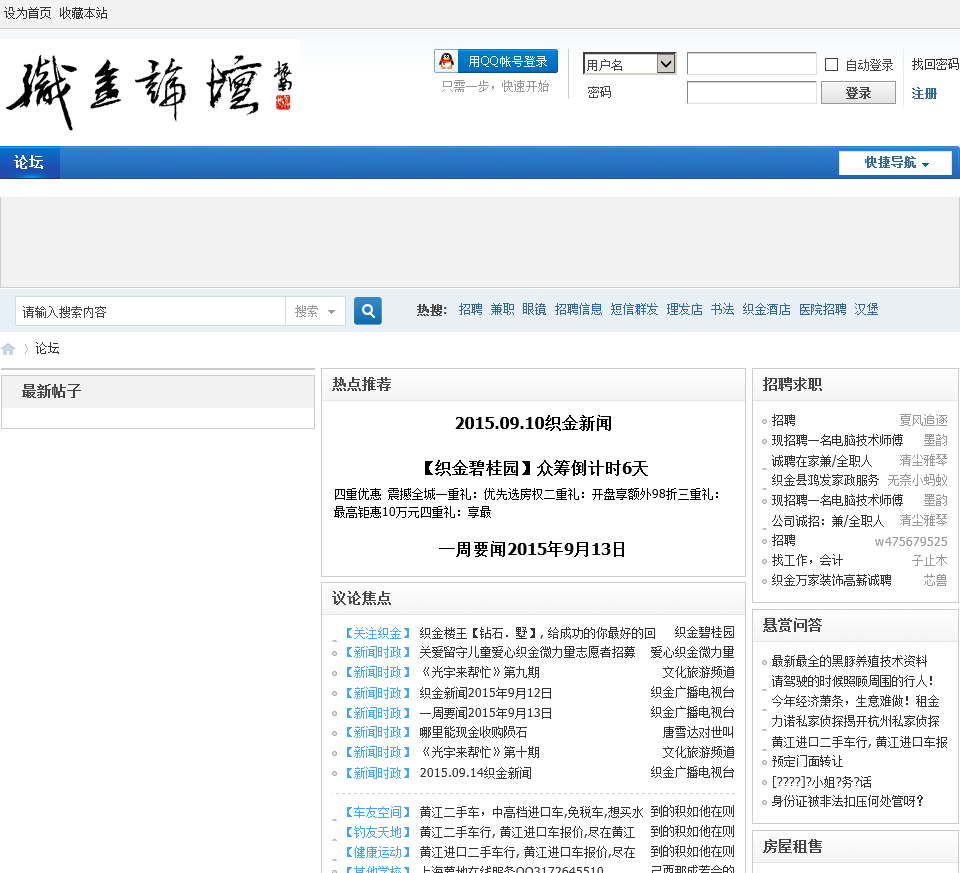Open post 织金新闻2015年9月12日
This screenshot has width=960, height=873.
tap(486, 693)
